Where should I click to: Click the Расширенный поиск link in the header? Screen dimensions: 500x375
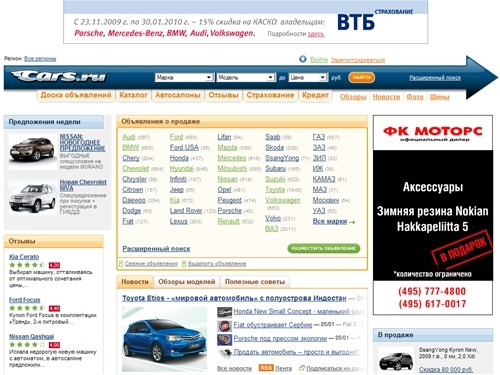(435, 78)
